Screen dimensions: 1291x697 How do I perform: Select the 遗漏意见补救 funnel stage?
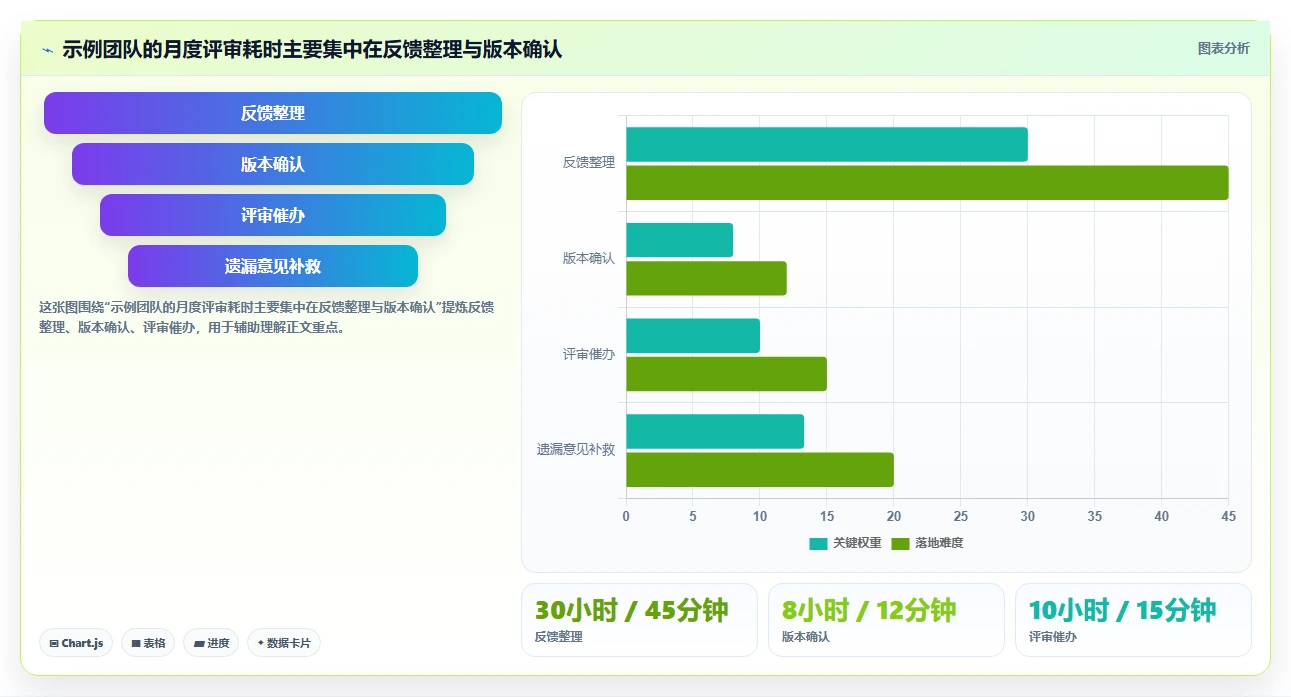coord(273,266)
